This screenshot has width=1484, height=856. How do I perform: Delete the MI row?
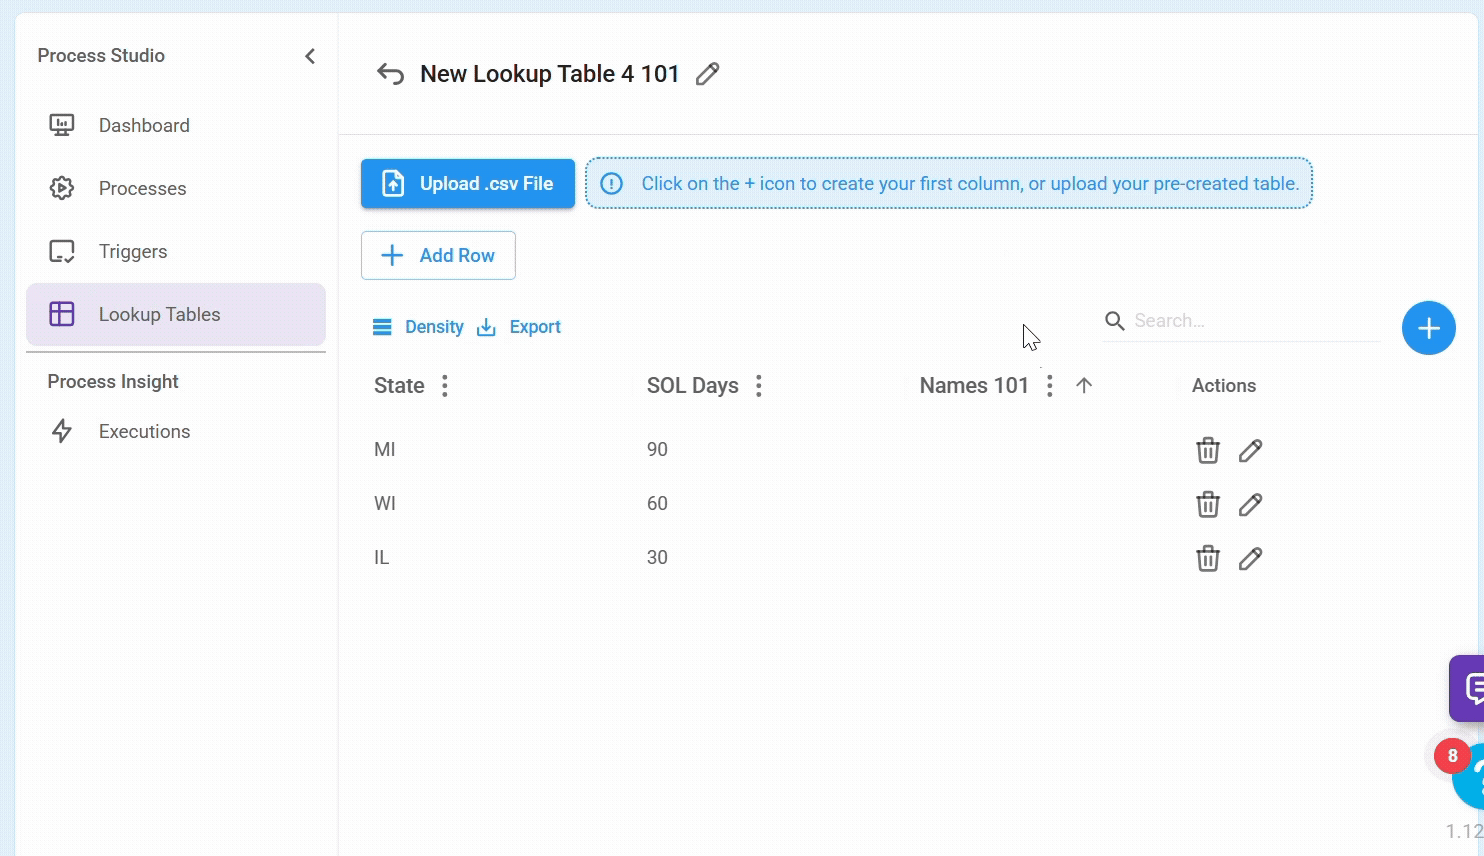pyautogui.click(x=1207, y=450)
